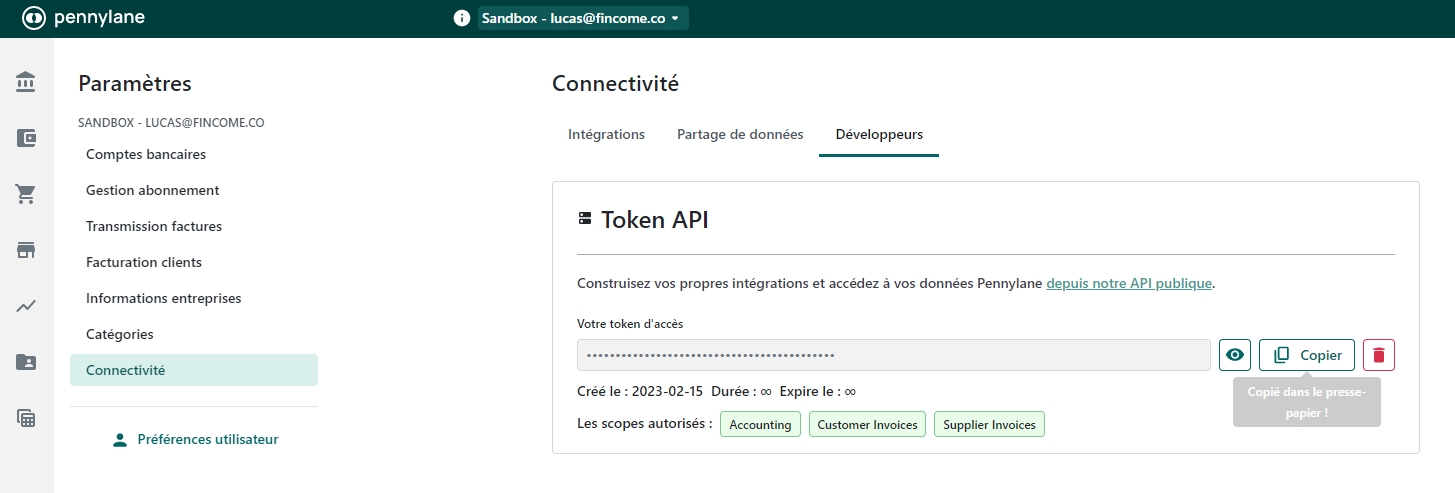Open the table grid sidebar icon
This screenshot has height=493, width=1455.
pos(26,418)
